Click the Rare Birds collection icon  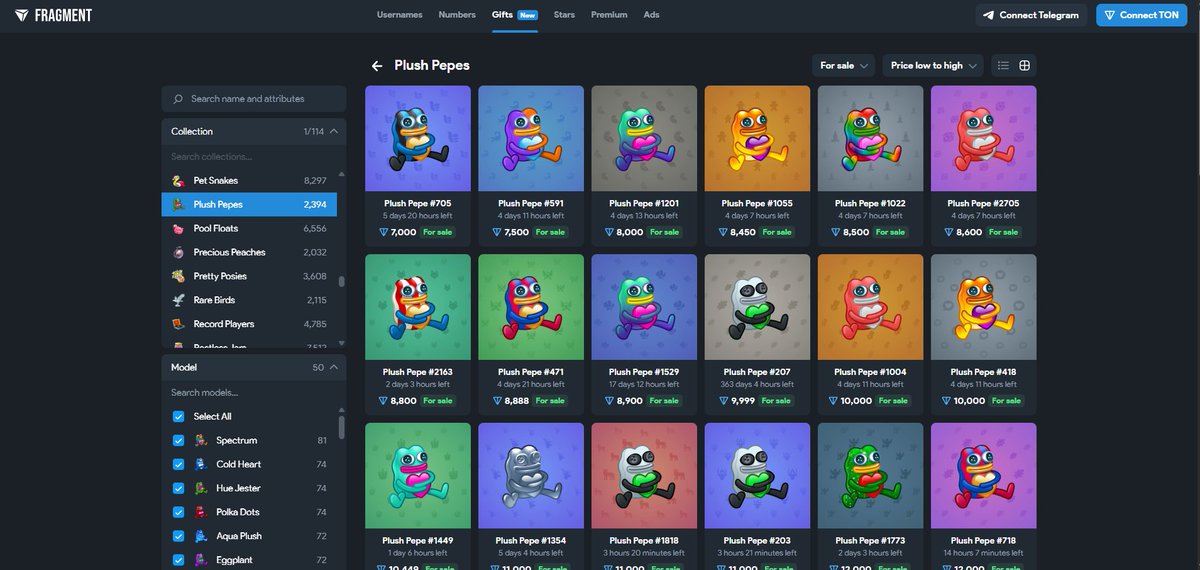point(178,301)
